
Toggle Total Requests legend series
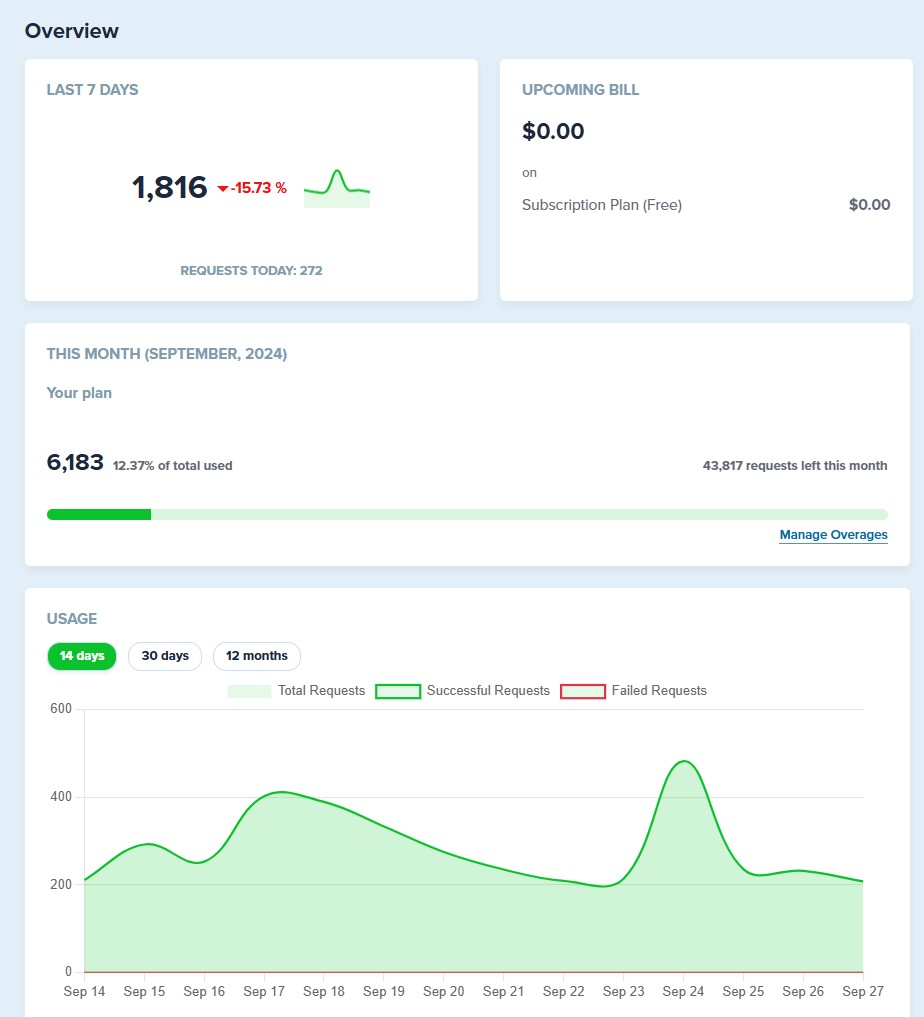point(296,691)
